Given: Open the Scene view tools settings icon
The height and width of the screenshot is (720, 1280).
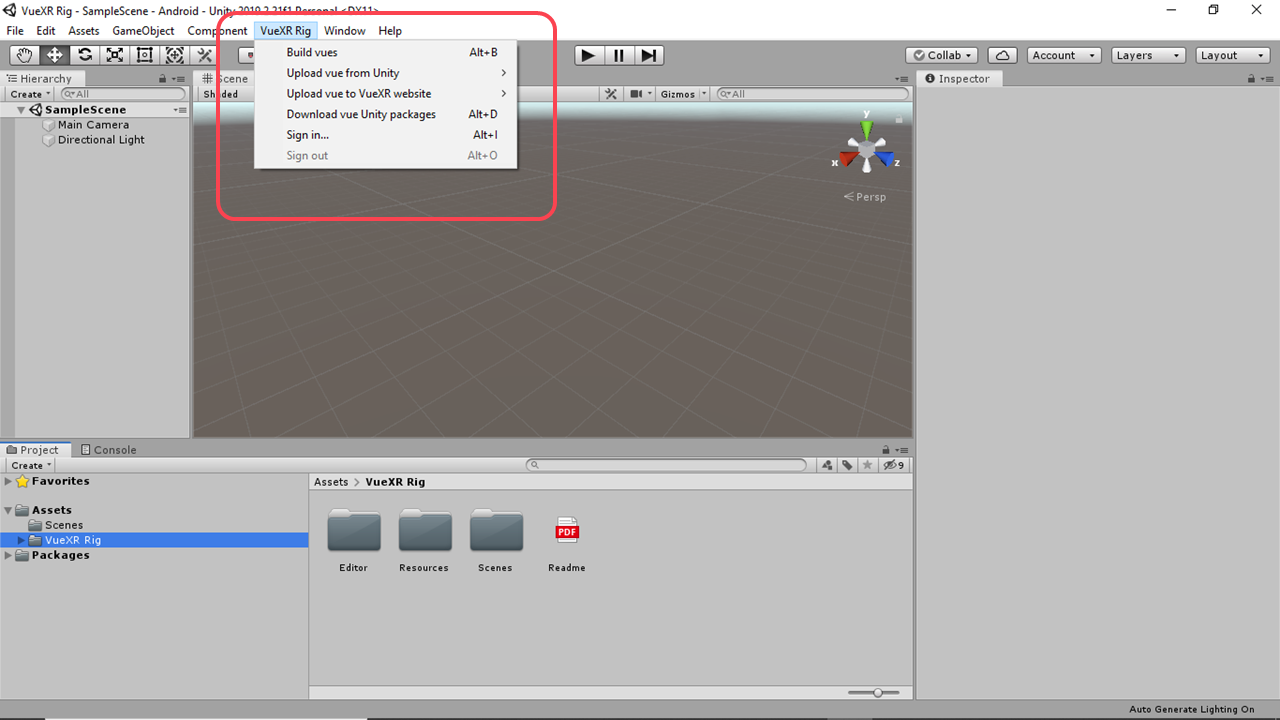Looking at the screenshot, I should [611, 94].
